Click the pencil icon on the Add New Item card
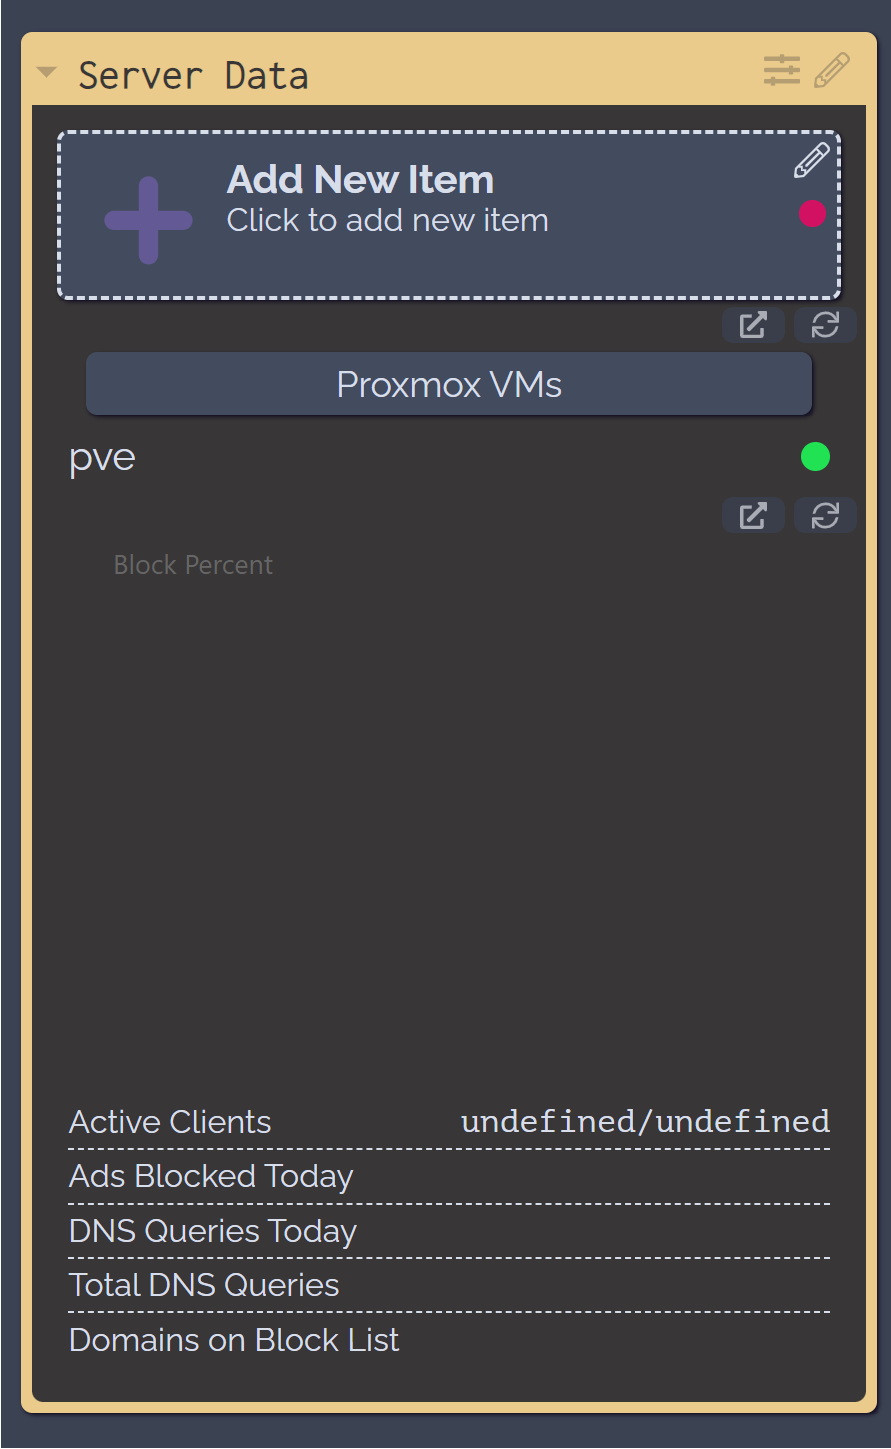The height and width of the screenshot is (1449, 891). click(x=810, y=160)
